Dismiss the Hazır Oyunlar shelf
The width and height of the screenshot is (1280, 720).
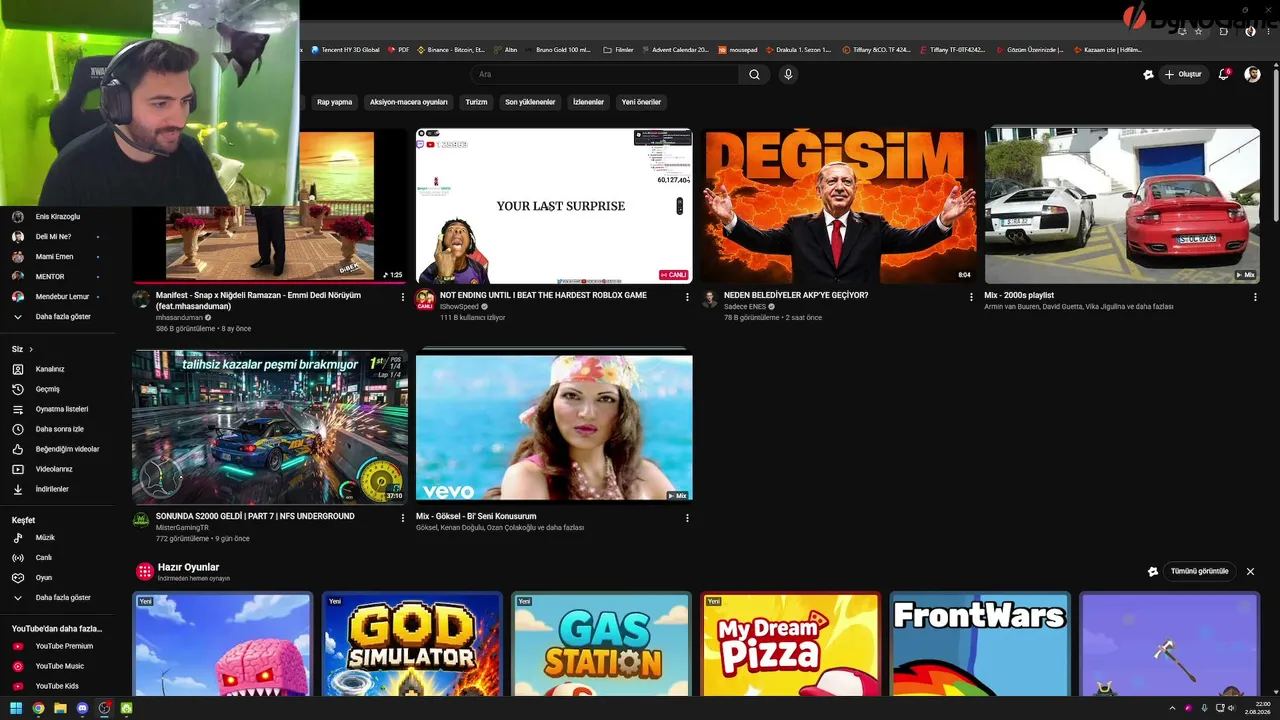coord(1250,572)
